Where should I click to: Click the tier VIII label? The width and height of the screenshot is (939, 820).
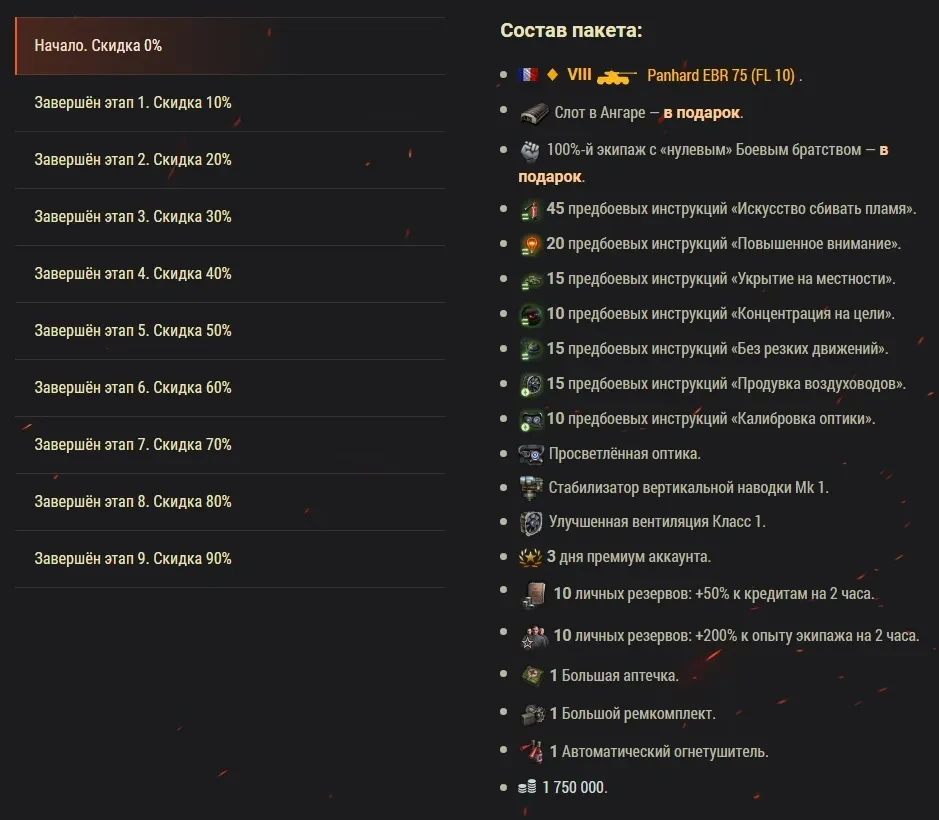579,75
